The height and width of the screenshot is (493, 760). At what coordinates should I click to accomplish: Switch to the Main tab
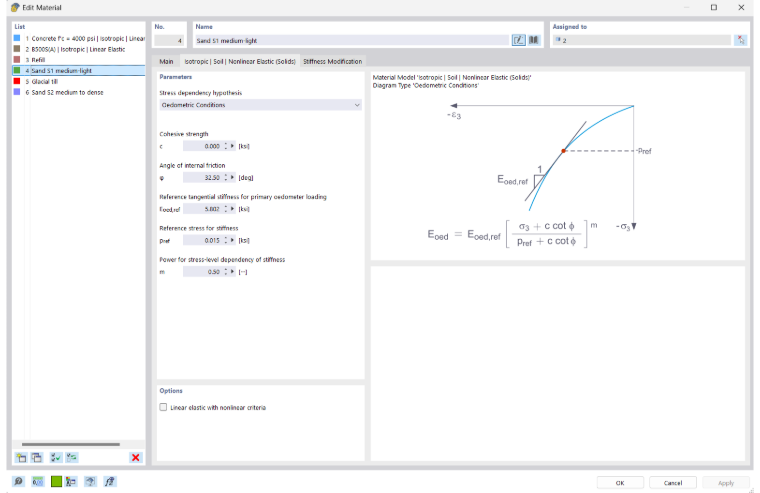click(x=166, y=61)
